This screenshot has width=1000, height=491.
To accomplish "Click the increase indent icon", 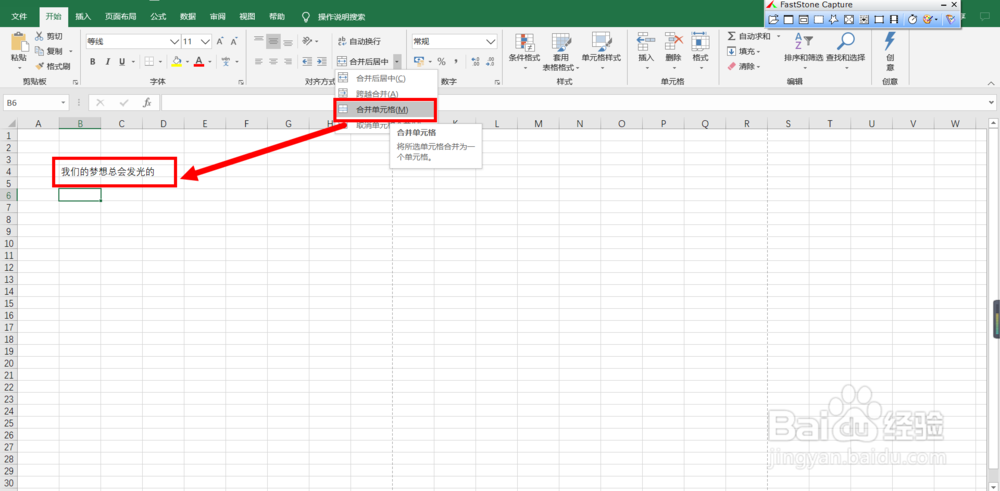I will 321,62.
